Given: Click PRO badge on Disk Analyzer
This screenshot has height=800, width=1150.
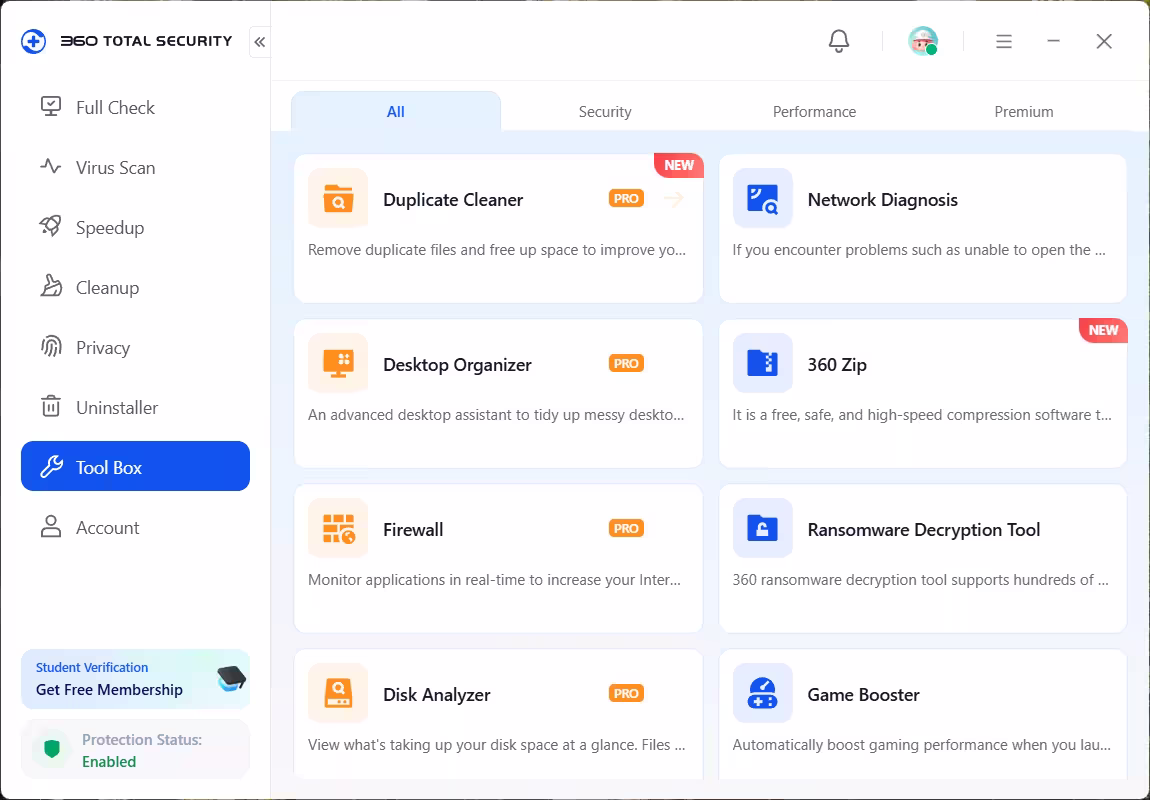Looking at the screenshot, I should tap(626, 694).
